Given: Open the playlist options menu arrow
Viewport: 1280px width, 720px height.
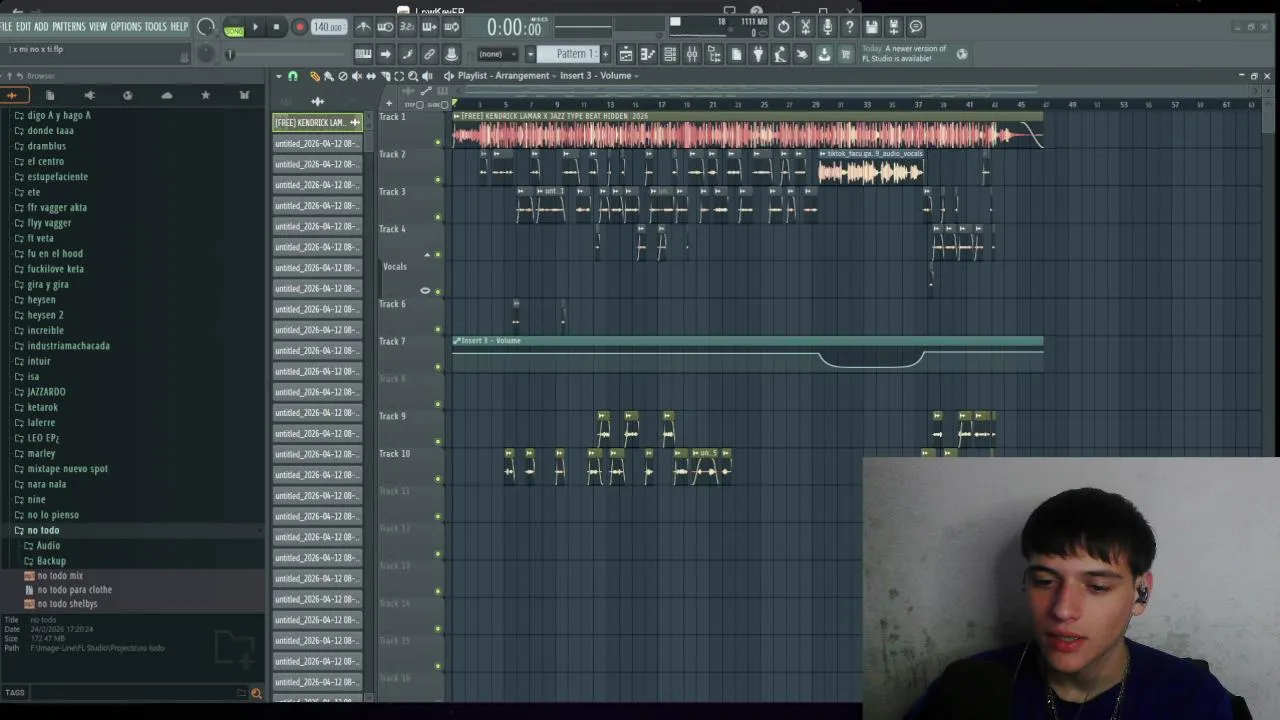Looking at the screenshot, I should pos(279,76).
